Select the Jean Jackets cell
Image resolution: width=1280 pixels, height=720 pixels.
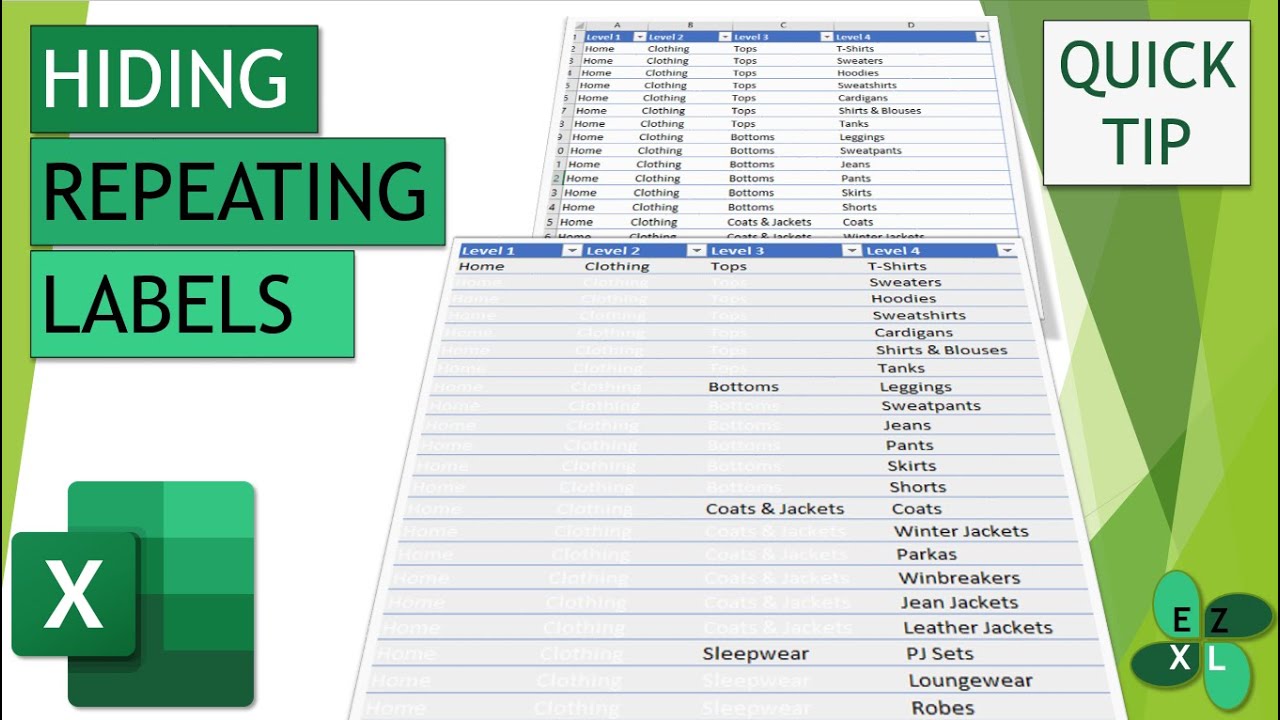(958, 603)
